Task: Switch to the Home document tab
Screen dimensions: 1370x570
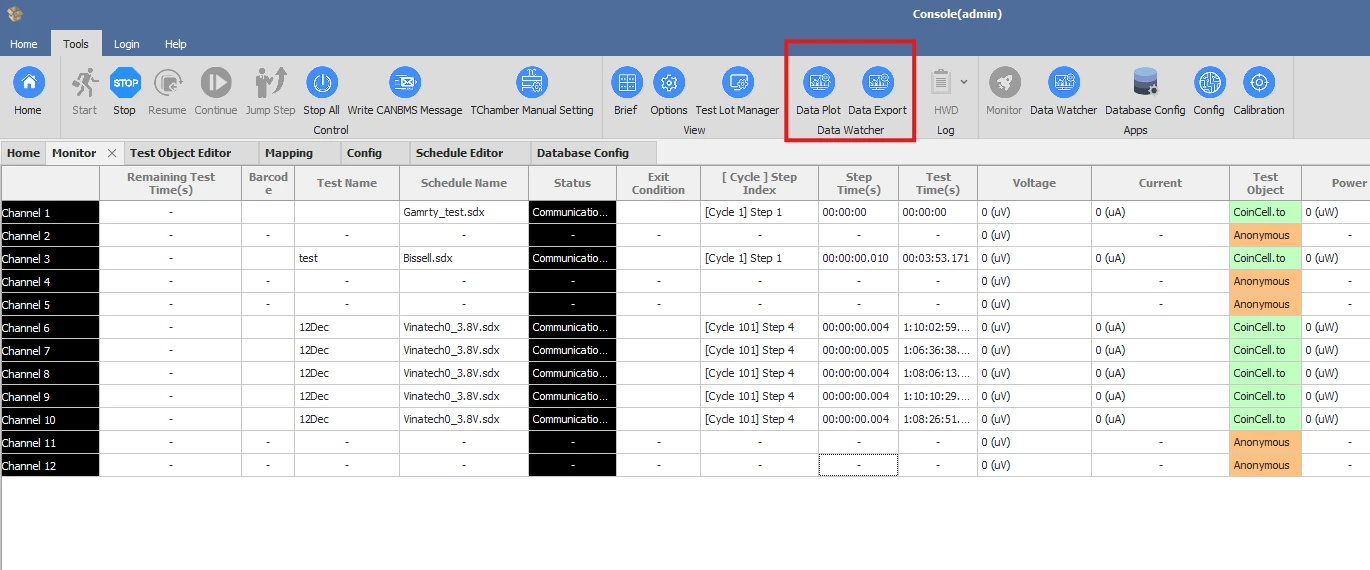Action: tap(24, 153)
